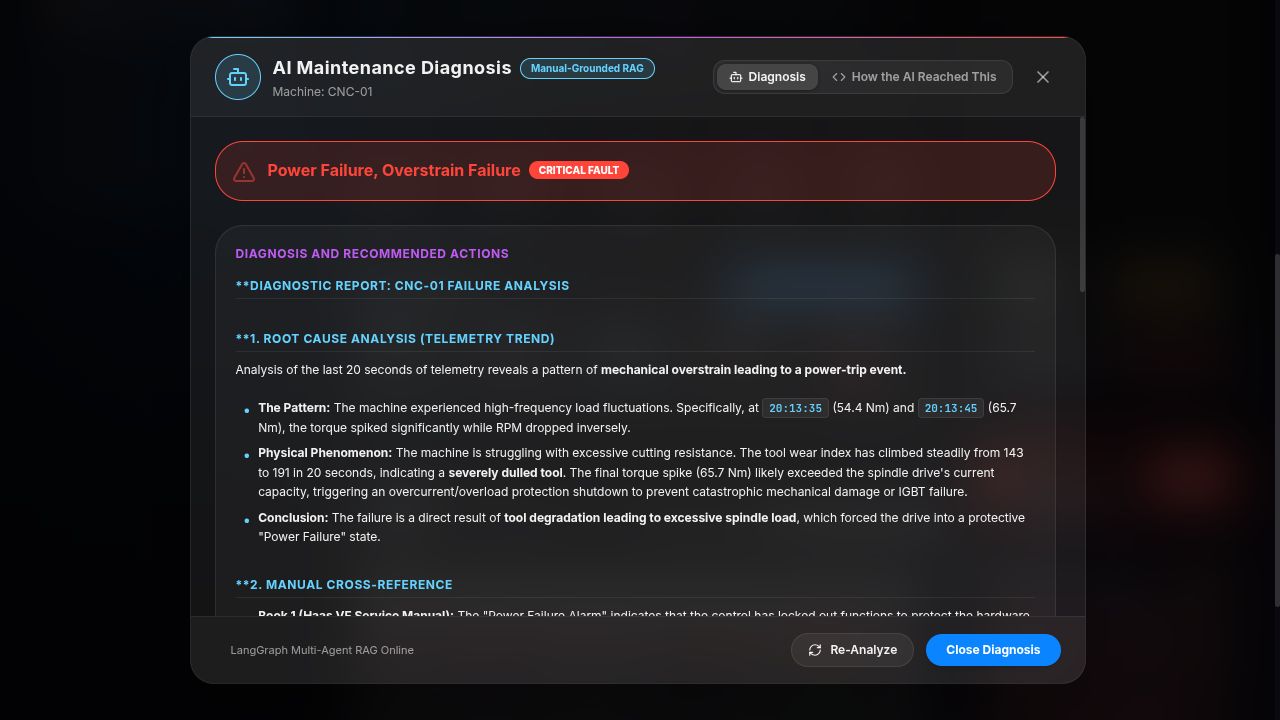Screen dimensions: 1280x720
Task: Click the 20:13:45 timestamp chip
Action: [950, 408]
